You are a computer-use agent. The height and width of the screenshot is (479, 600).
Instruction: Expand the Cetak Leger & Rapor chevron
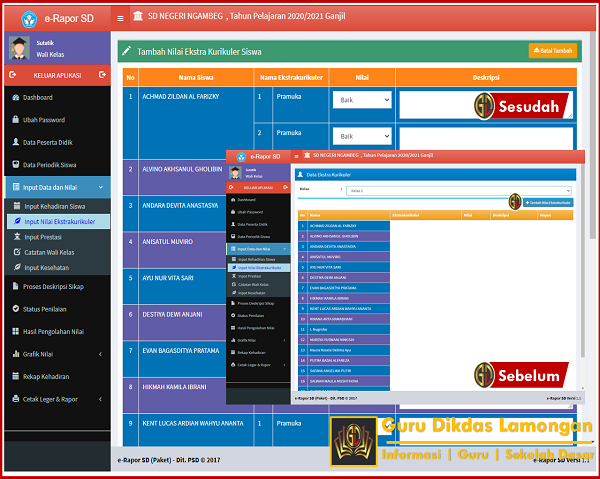point(101,399)
